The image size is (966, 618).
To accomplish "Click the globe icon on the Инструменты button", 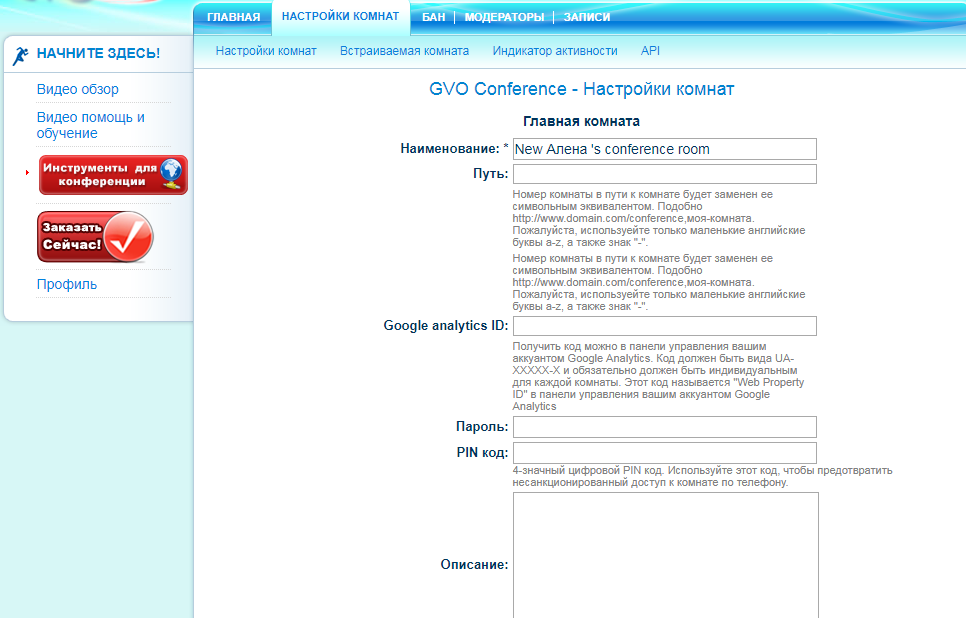I will (x=172, y=173).
